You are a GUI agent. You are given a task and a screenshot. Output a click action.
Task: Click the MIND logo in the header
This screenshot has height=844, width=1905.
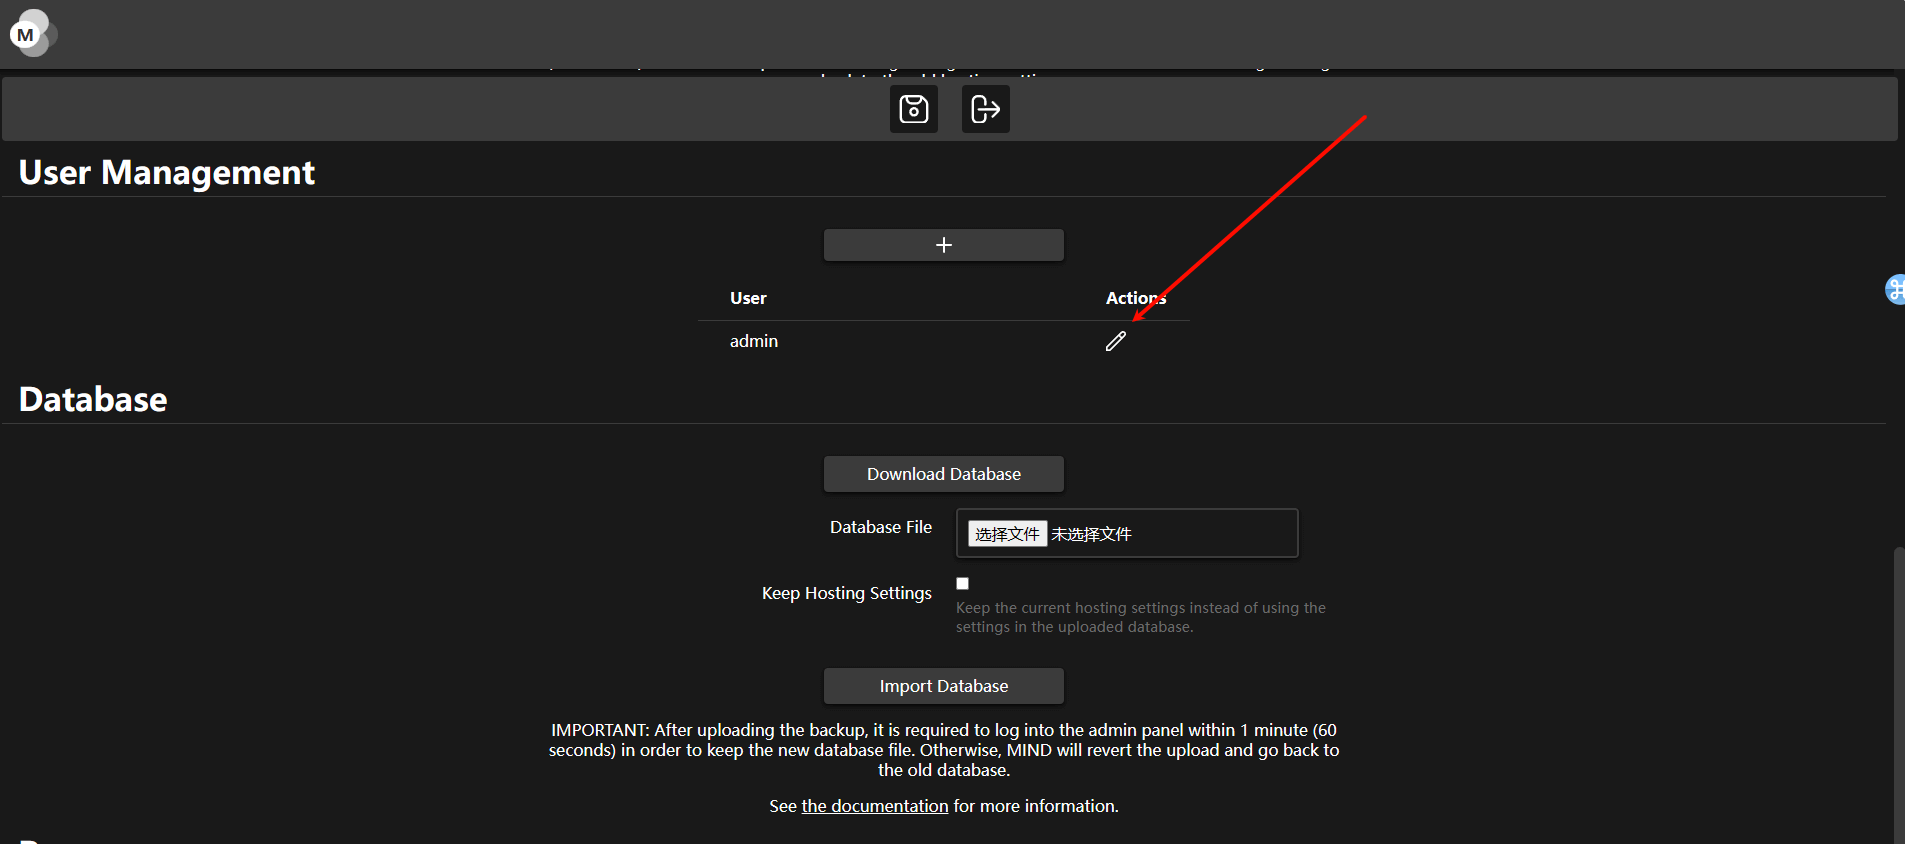(32, 34)
